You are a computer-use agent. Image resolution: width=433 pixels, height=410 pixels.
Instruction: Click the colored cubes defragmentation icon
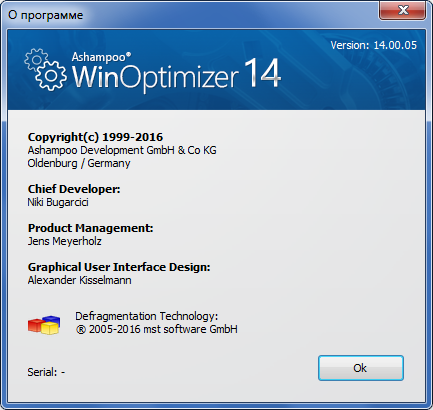pyautogui.click(x=44, y=325)
